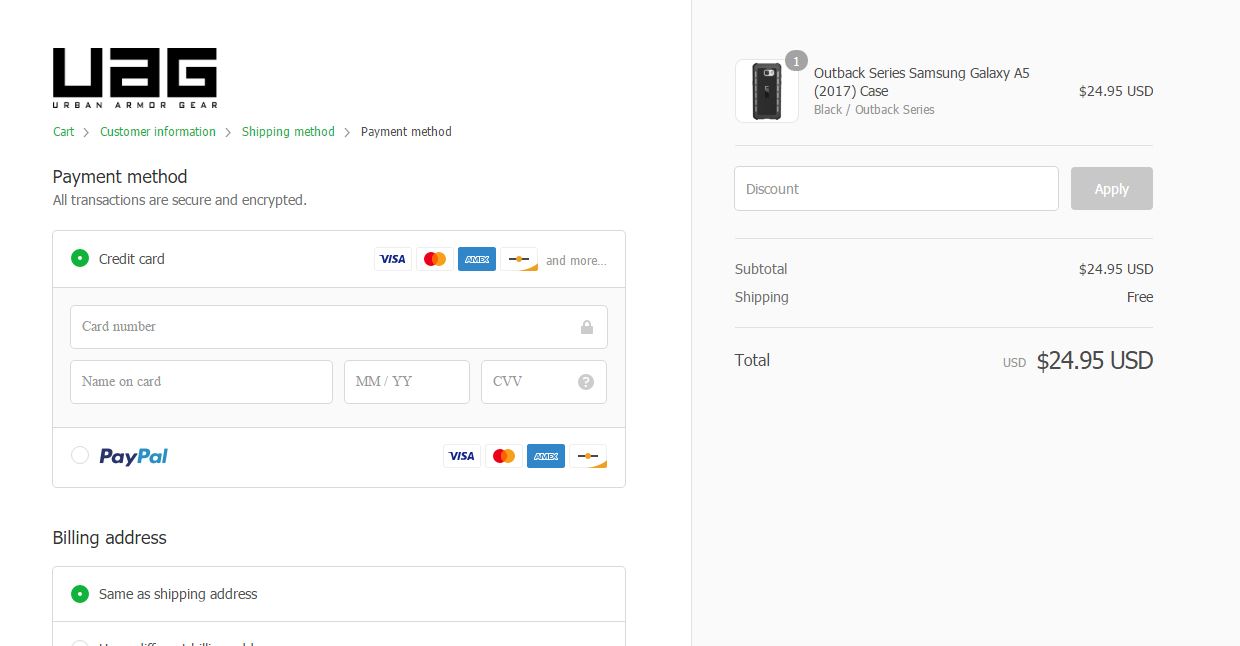Click Payment method breadcrumb text
The width and height of the screenshot is (1240, 646).
click(x=406, y=132)
